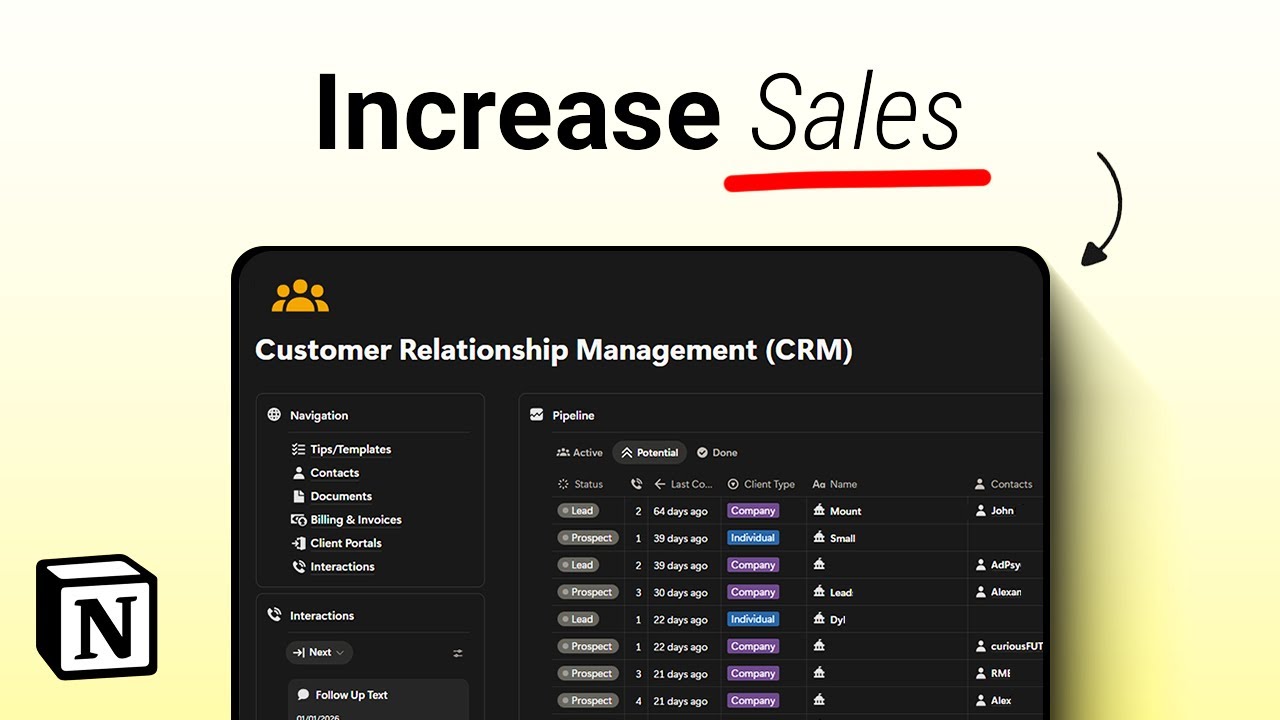The image size is (1280, 720).
Task: Open the view settings sliders icon in Interactions
Action: click(x=458, y=653)
